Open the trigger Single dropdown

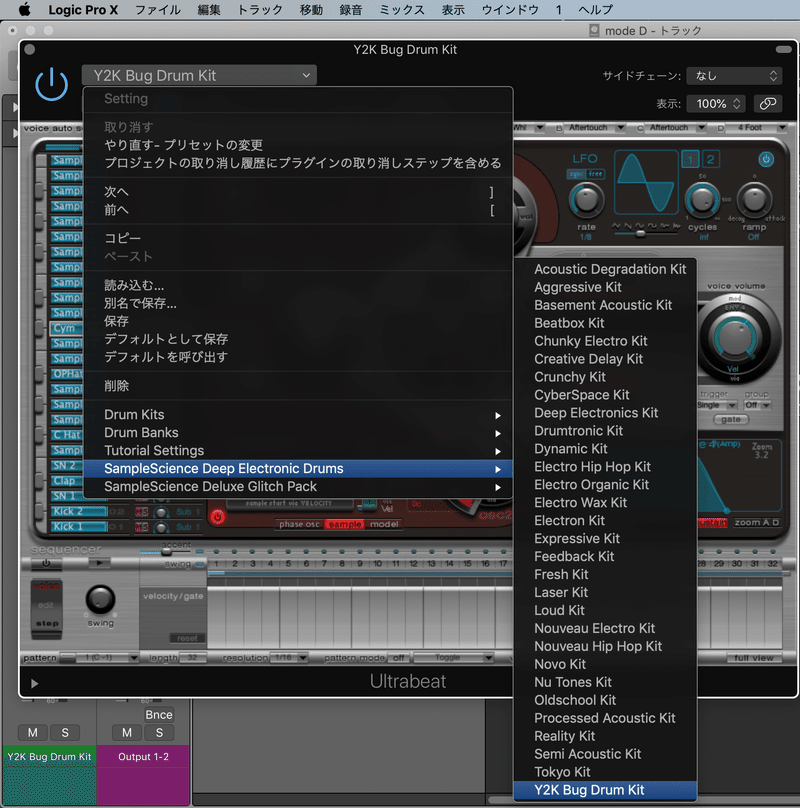tap(717, 405)
